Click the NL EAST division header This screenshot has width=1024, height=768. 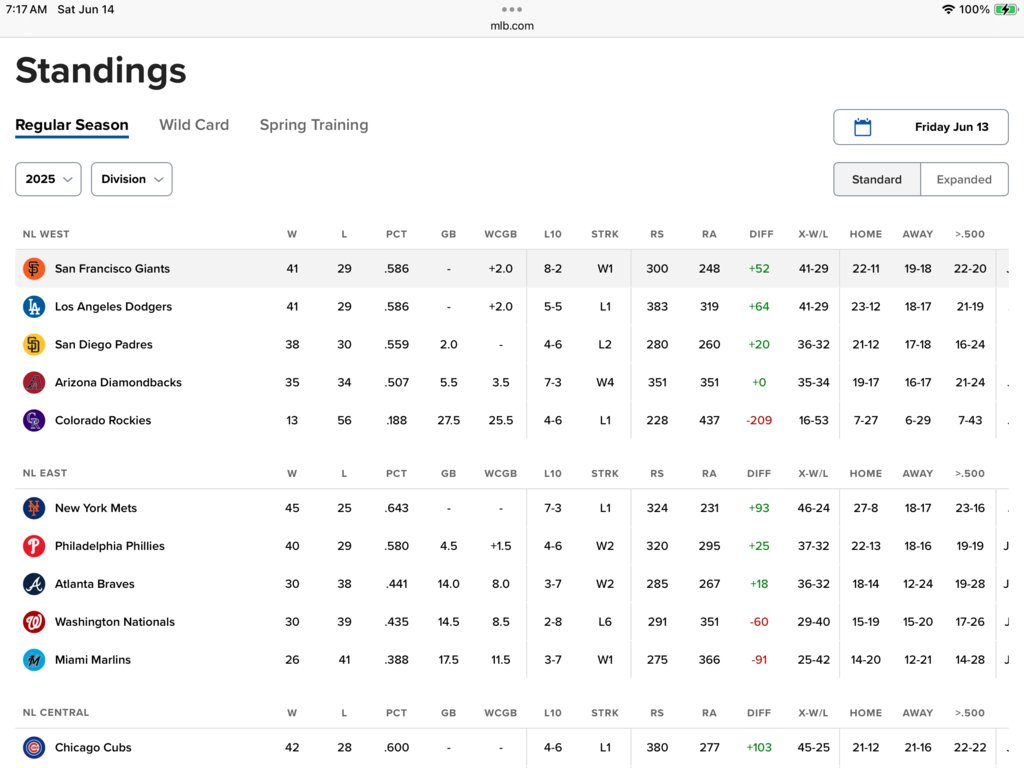[45, 473]
